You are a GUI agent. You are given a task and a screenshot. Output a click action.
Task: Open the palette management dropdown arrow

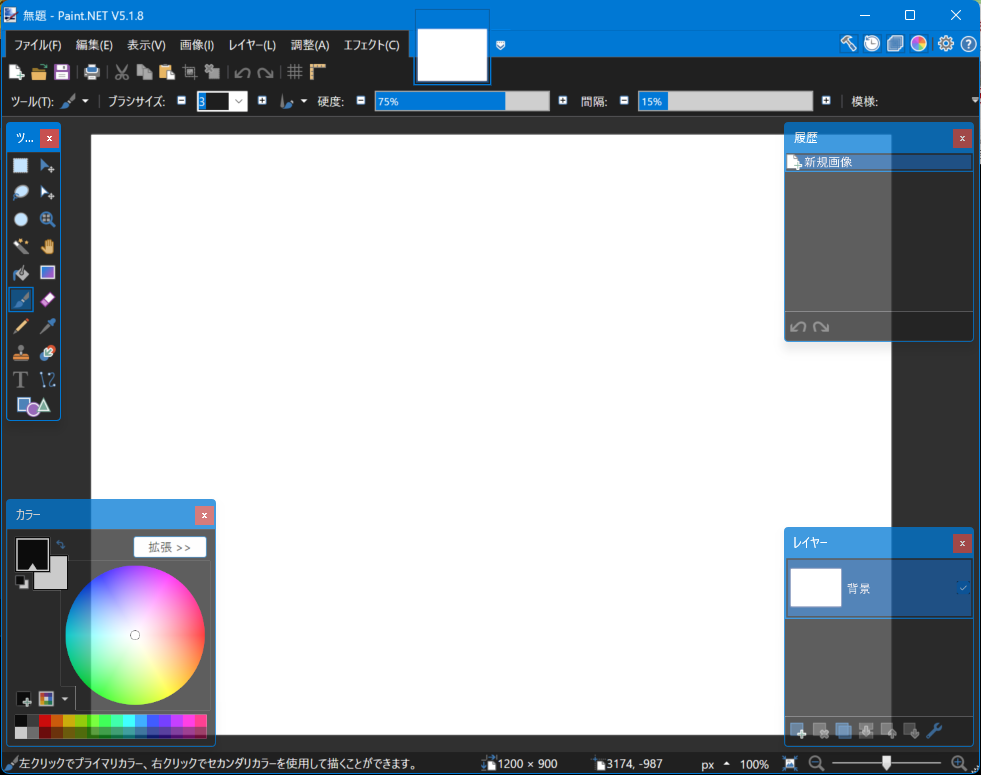click(64, 699)
